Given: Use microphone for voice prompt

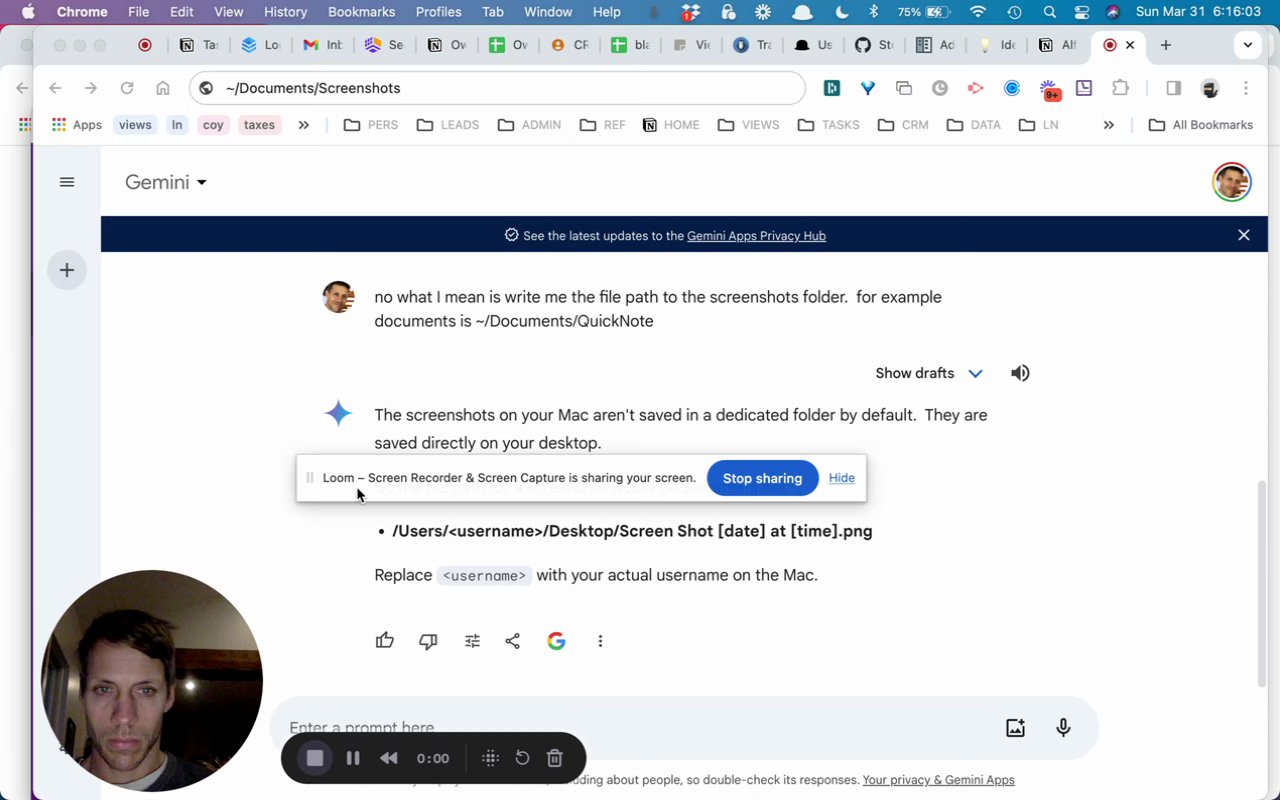Looking at the screenshot, I should click(1064, 728).
